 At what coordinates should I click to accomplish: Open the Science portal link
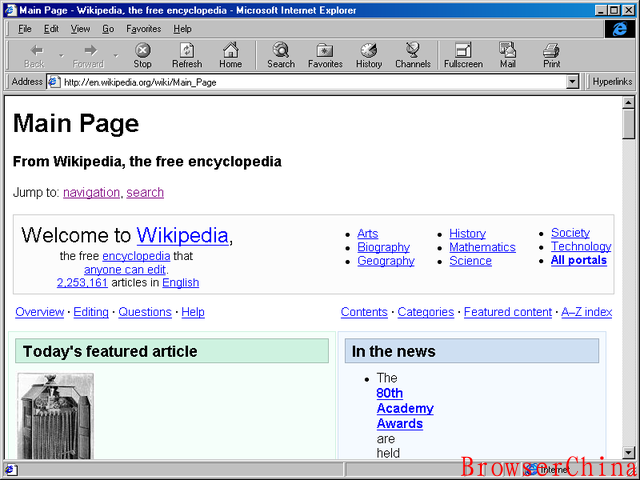(x=471, y=261)
